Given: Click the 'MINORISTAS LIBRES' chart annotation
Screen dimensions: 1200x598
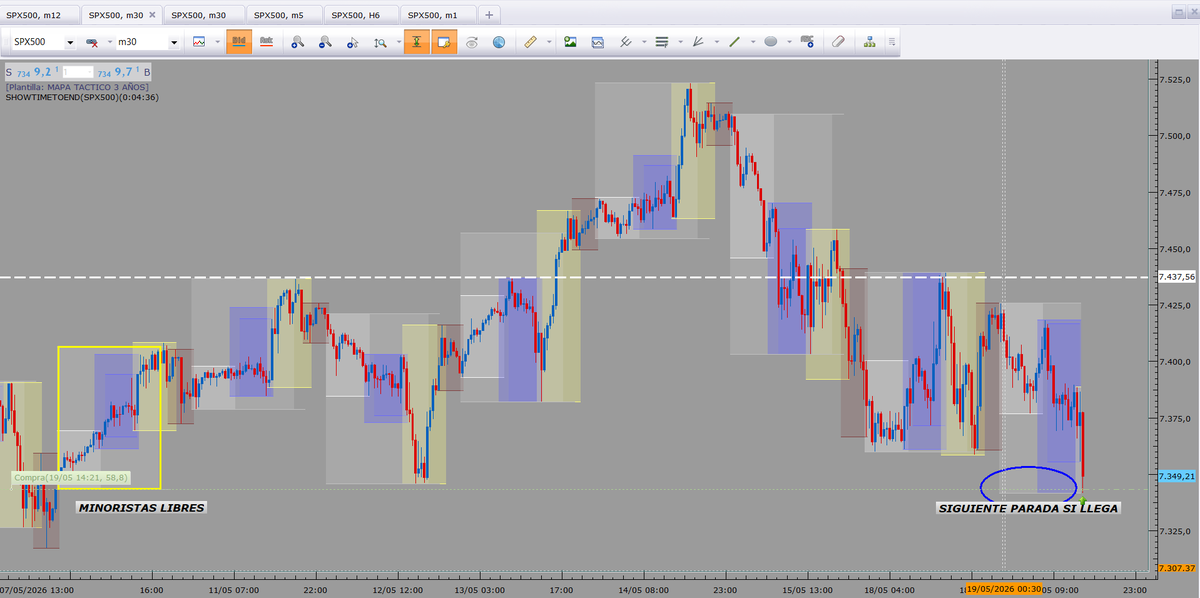Looking at the screenshot, I should click(141, 508).
